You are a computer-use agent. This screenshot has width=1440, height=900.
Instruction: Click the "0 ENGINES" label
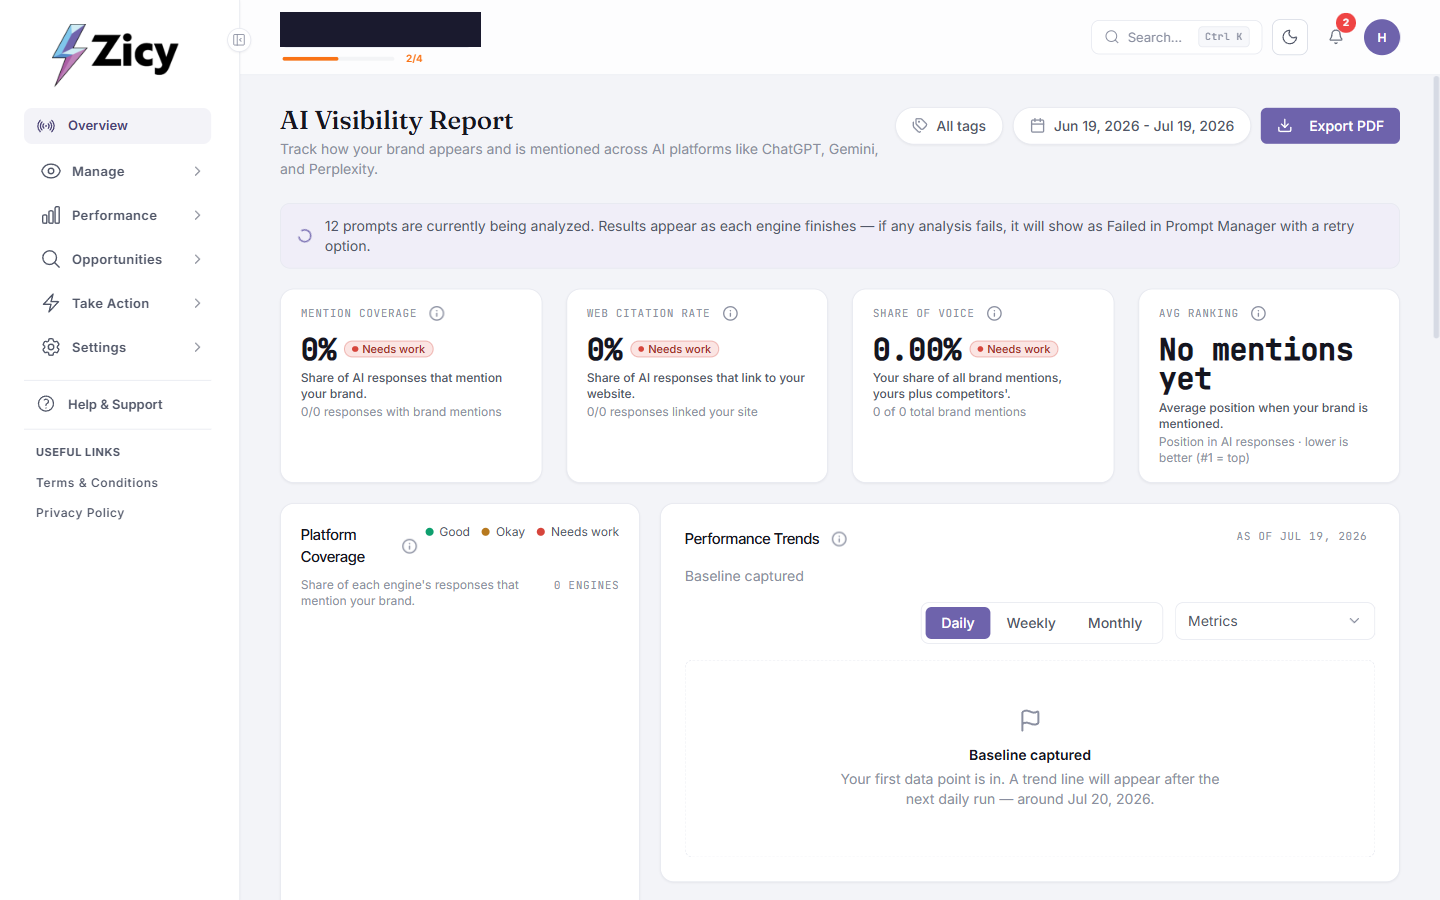tap(586, 585)
